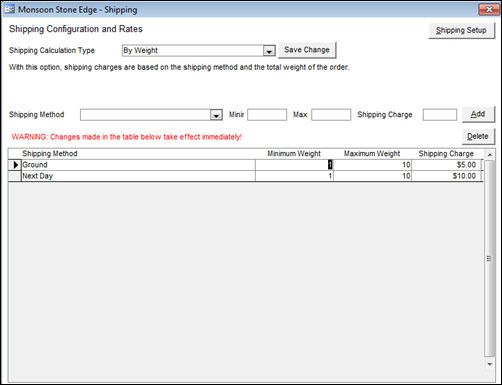Click the Shipping Setup button
The image size is (502, 385).
click(461, 30)
